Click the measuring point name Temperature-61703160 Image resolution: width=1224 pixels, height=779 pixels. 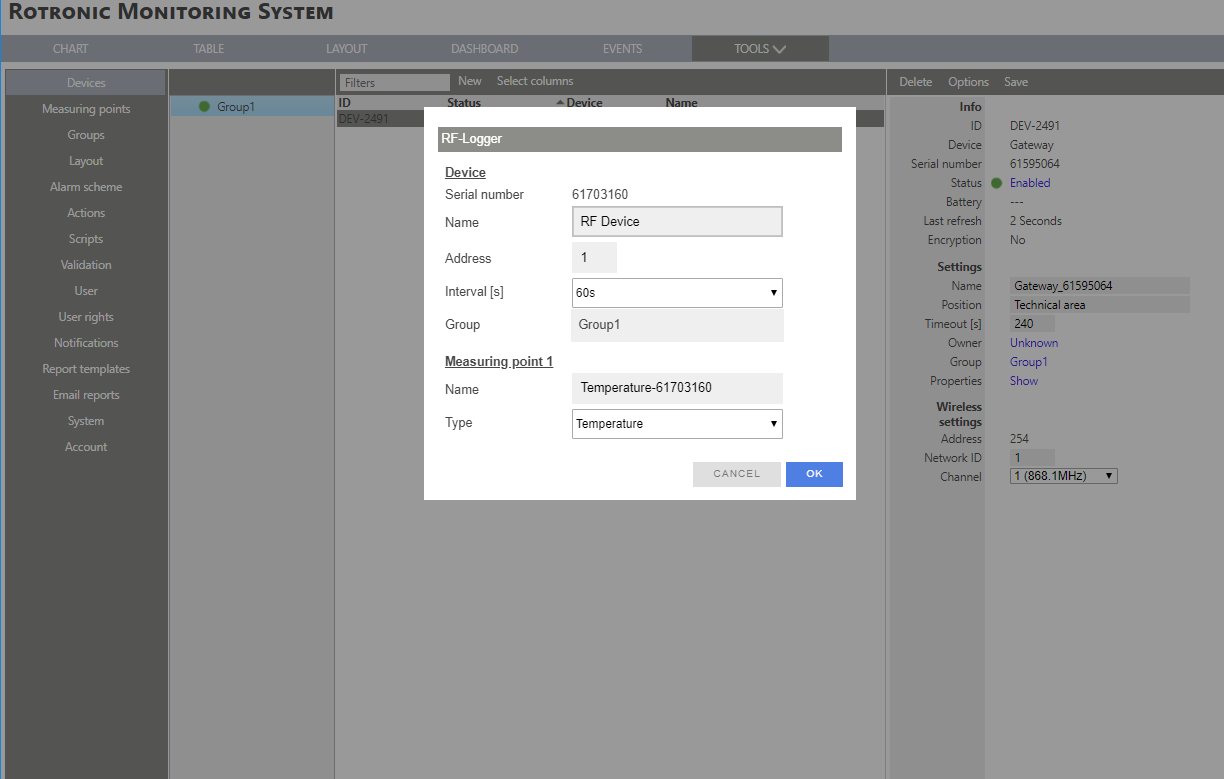[x=677, y=388]
